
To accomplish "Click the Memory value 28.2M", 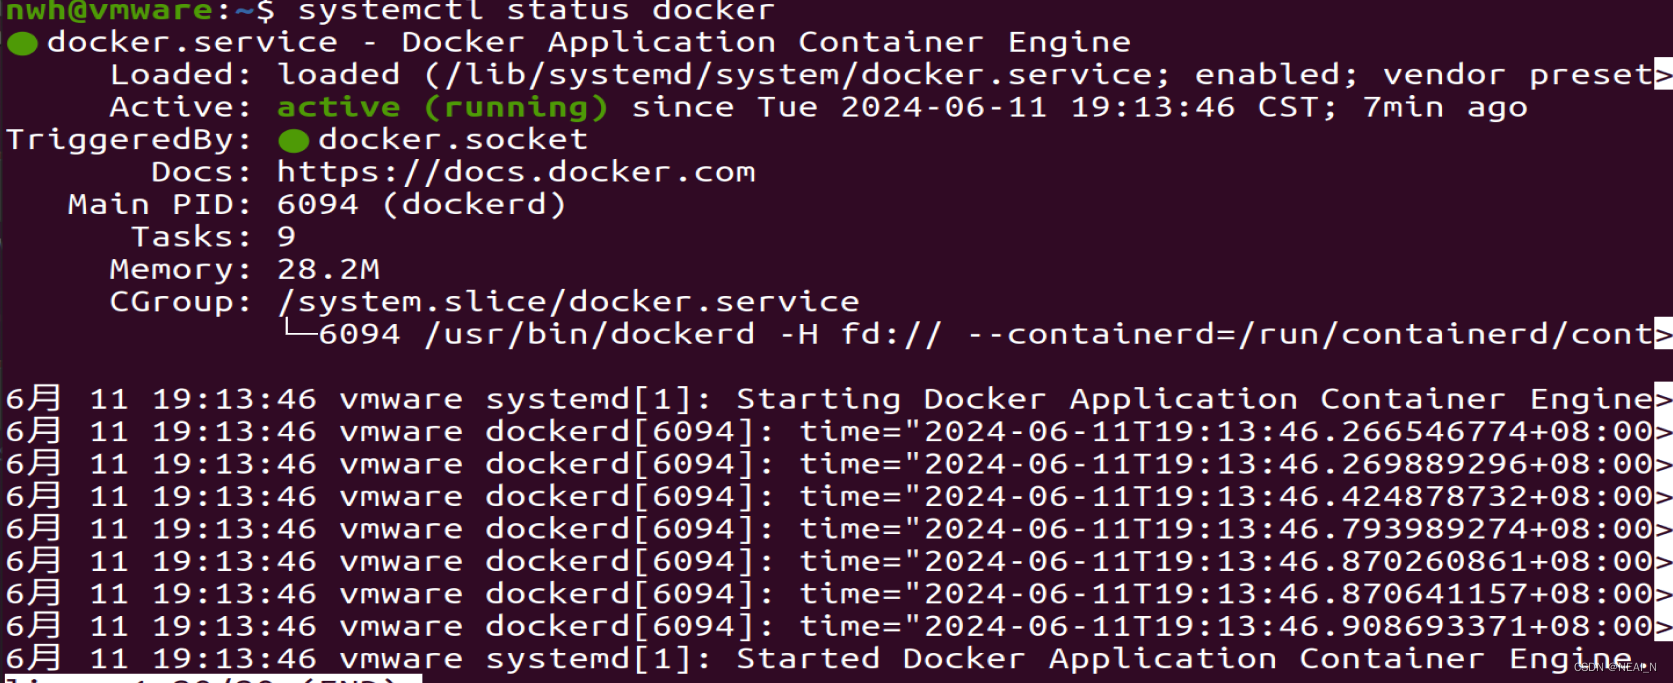I will tap(328, 270).
